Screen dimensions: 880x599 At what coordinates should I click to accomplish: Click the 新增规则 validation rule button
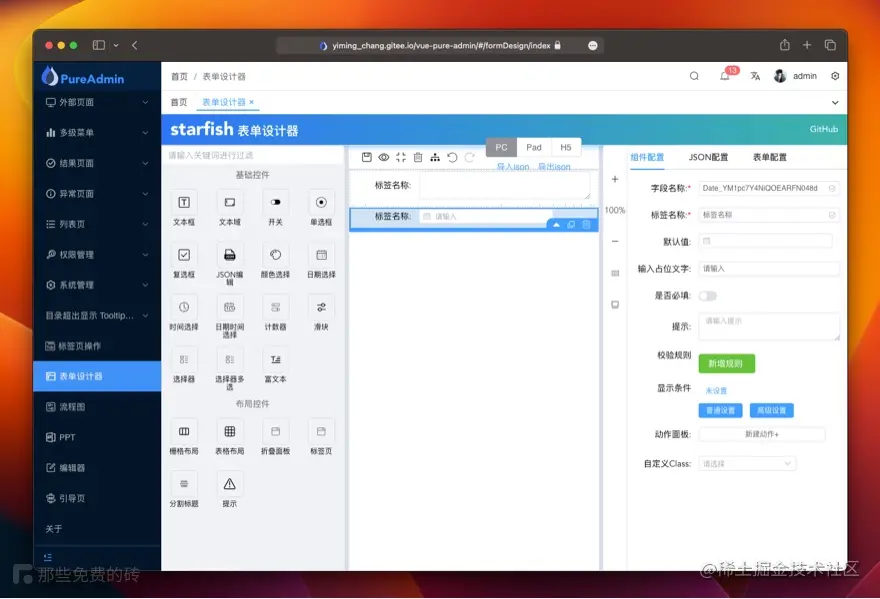click(x=728, y=363)
